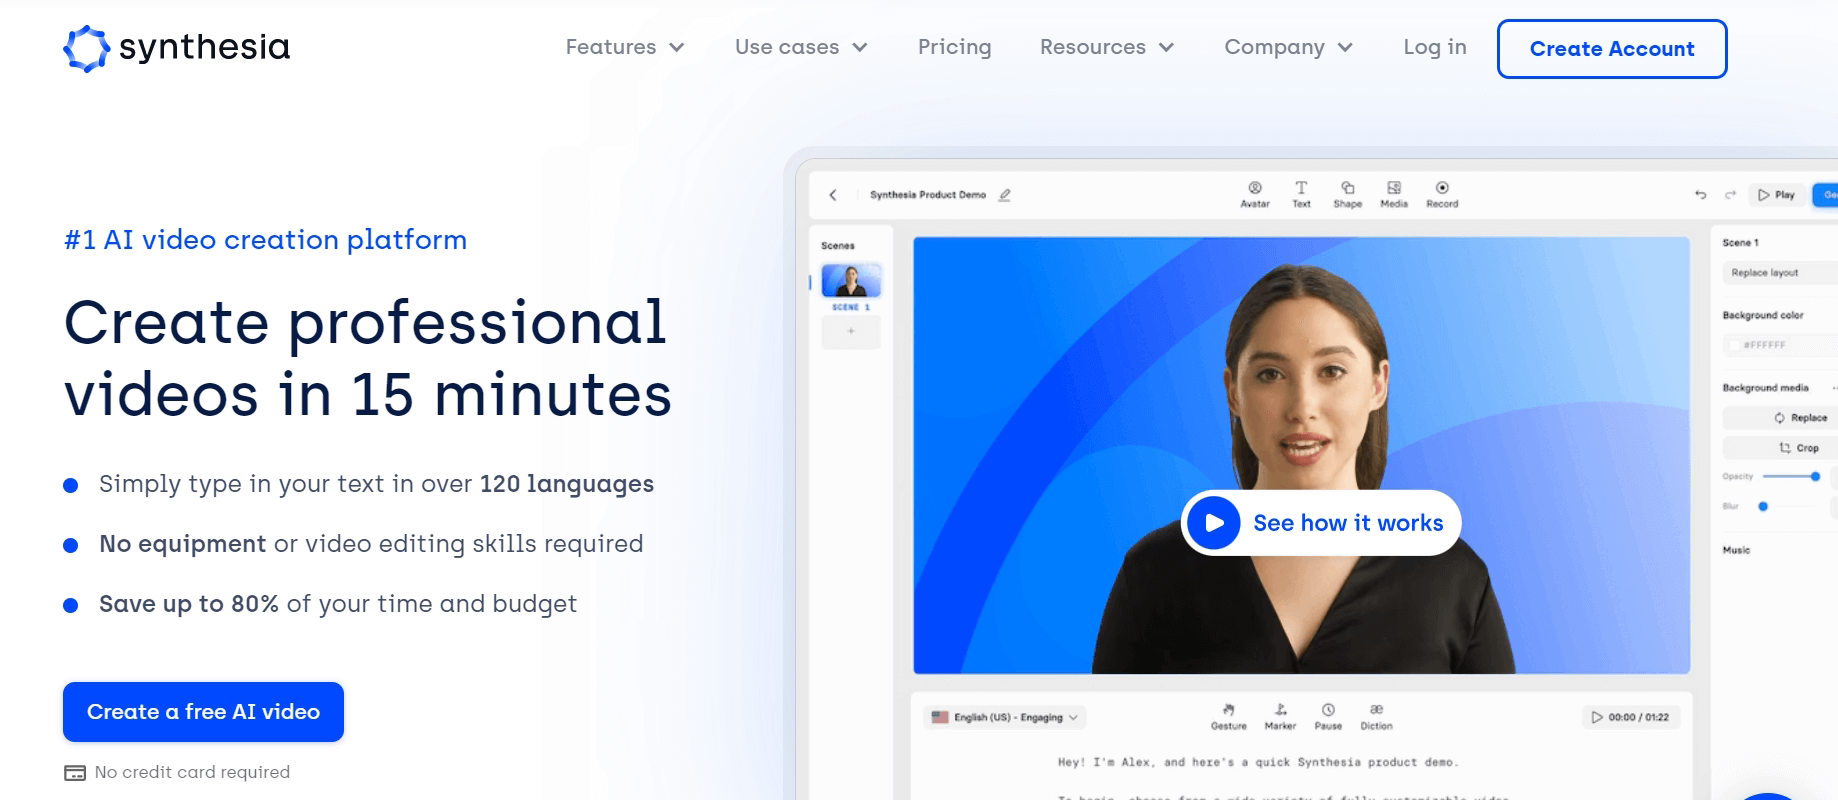Screen dimensions: 1838x800
Task: Click the pencil icon to rename the project
Action: tap(1005, 195)
